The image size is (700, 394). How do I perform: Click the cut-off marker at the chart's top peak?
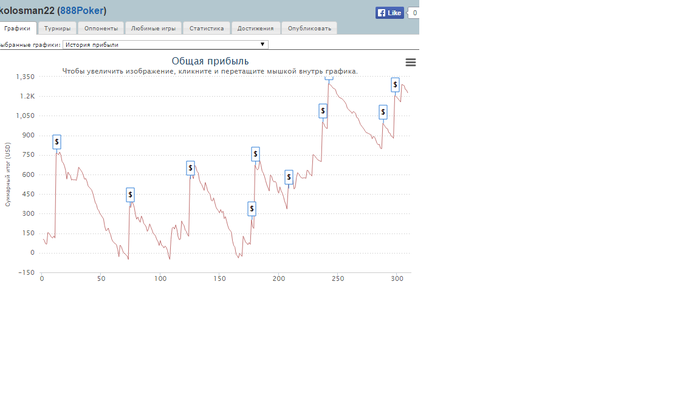tap(329, 78)
